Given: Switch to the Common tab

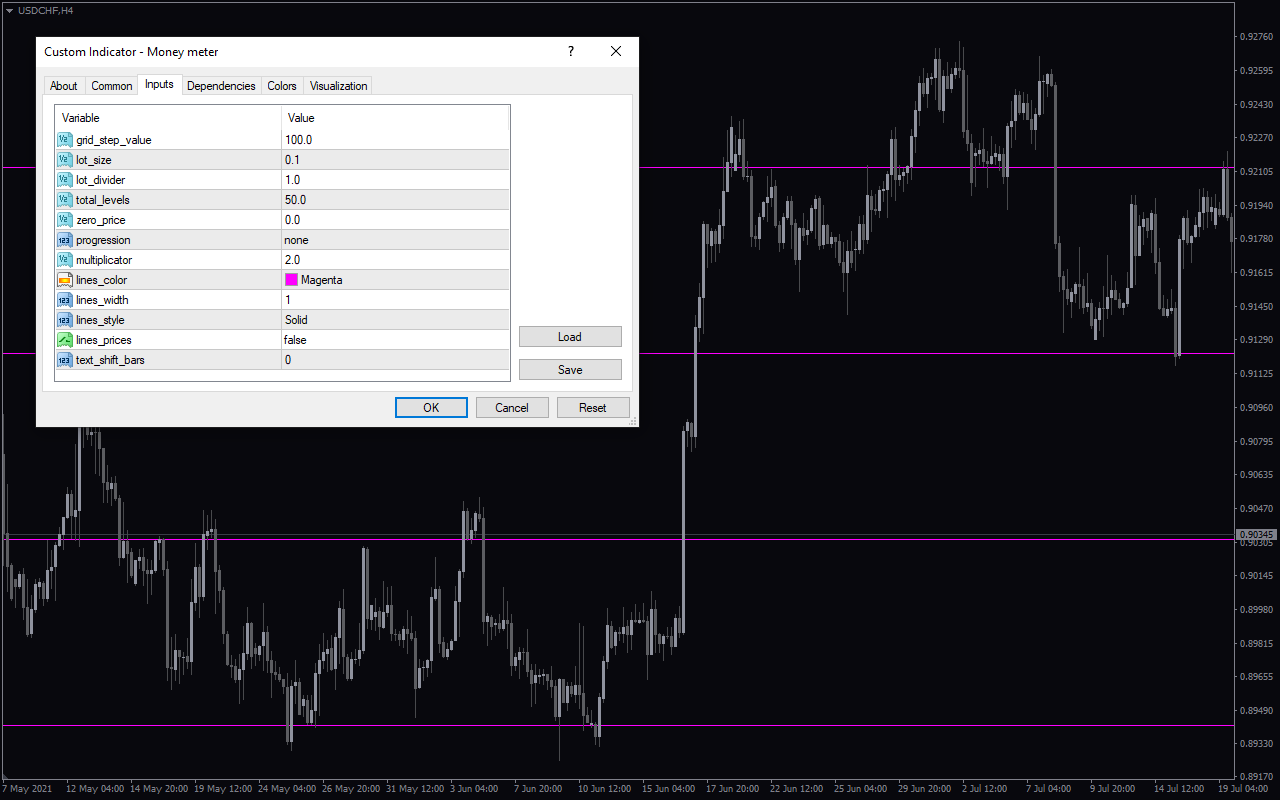Looking at the screenshot, I should coord(112,86).
